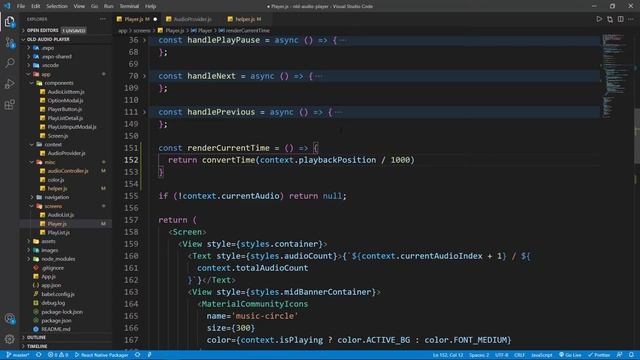Open the Selection menu

(x=57, y=6)
